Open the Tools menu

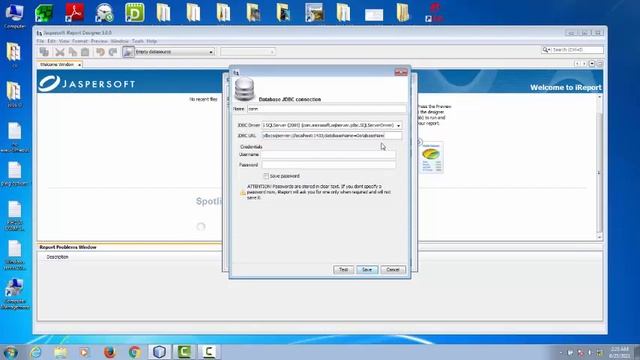[138, 41]
